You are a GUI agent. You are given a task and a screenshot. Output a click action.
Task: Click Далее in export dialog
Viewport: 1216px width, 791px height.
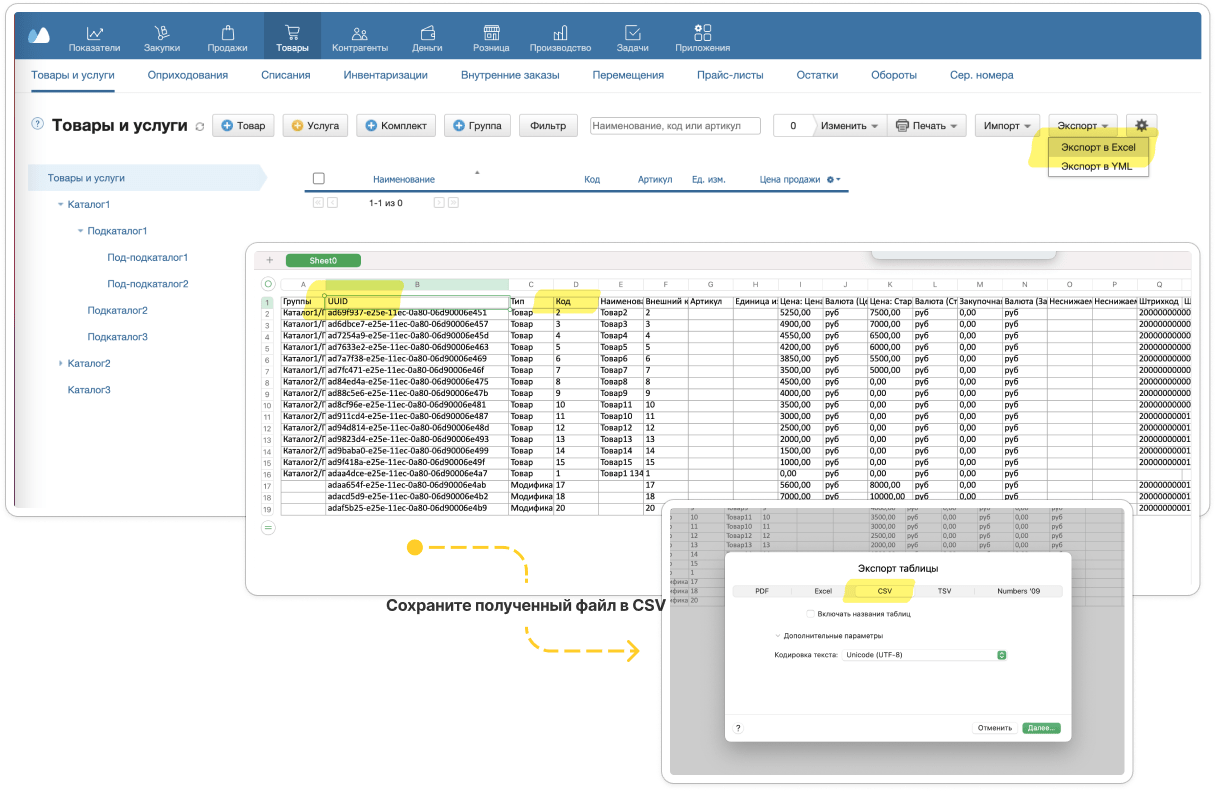(x=1042, y=728)
